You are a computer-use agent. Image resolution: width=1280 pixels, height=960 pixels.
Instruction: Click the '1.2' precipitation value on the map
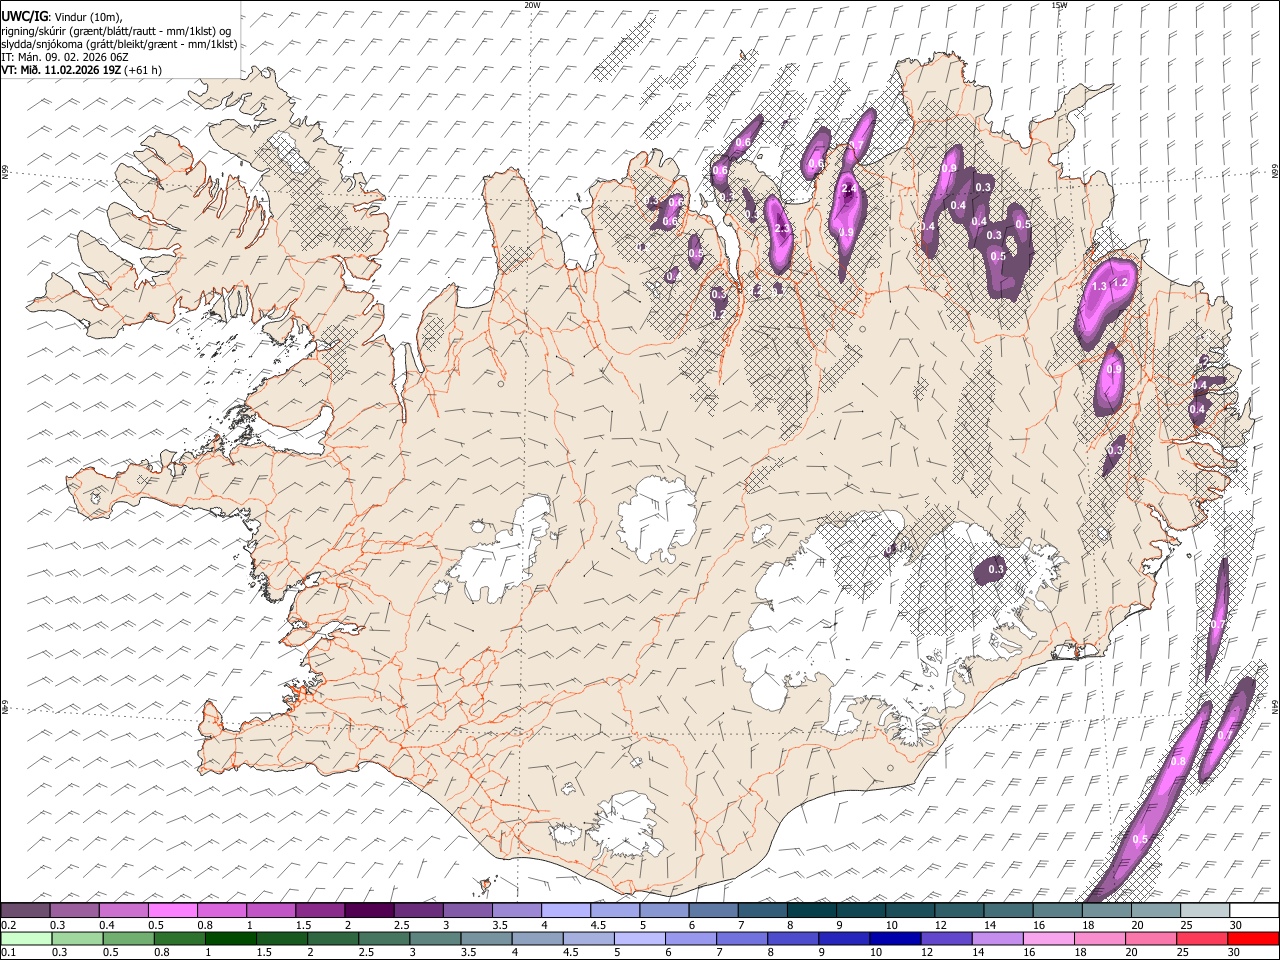[x=1120, y=283]
